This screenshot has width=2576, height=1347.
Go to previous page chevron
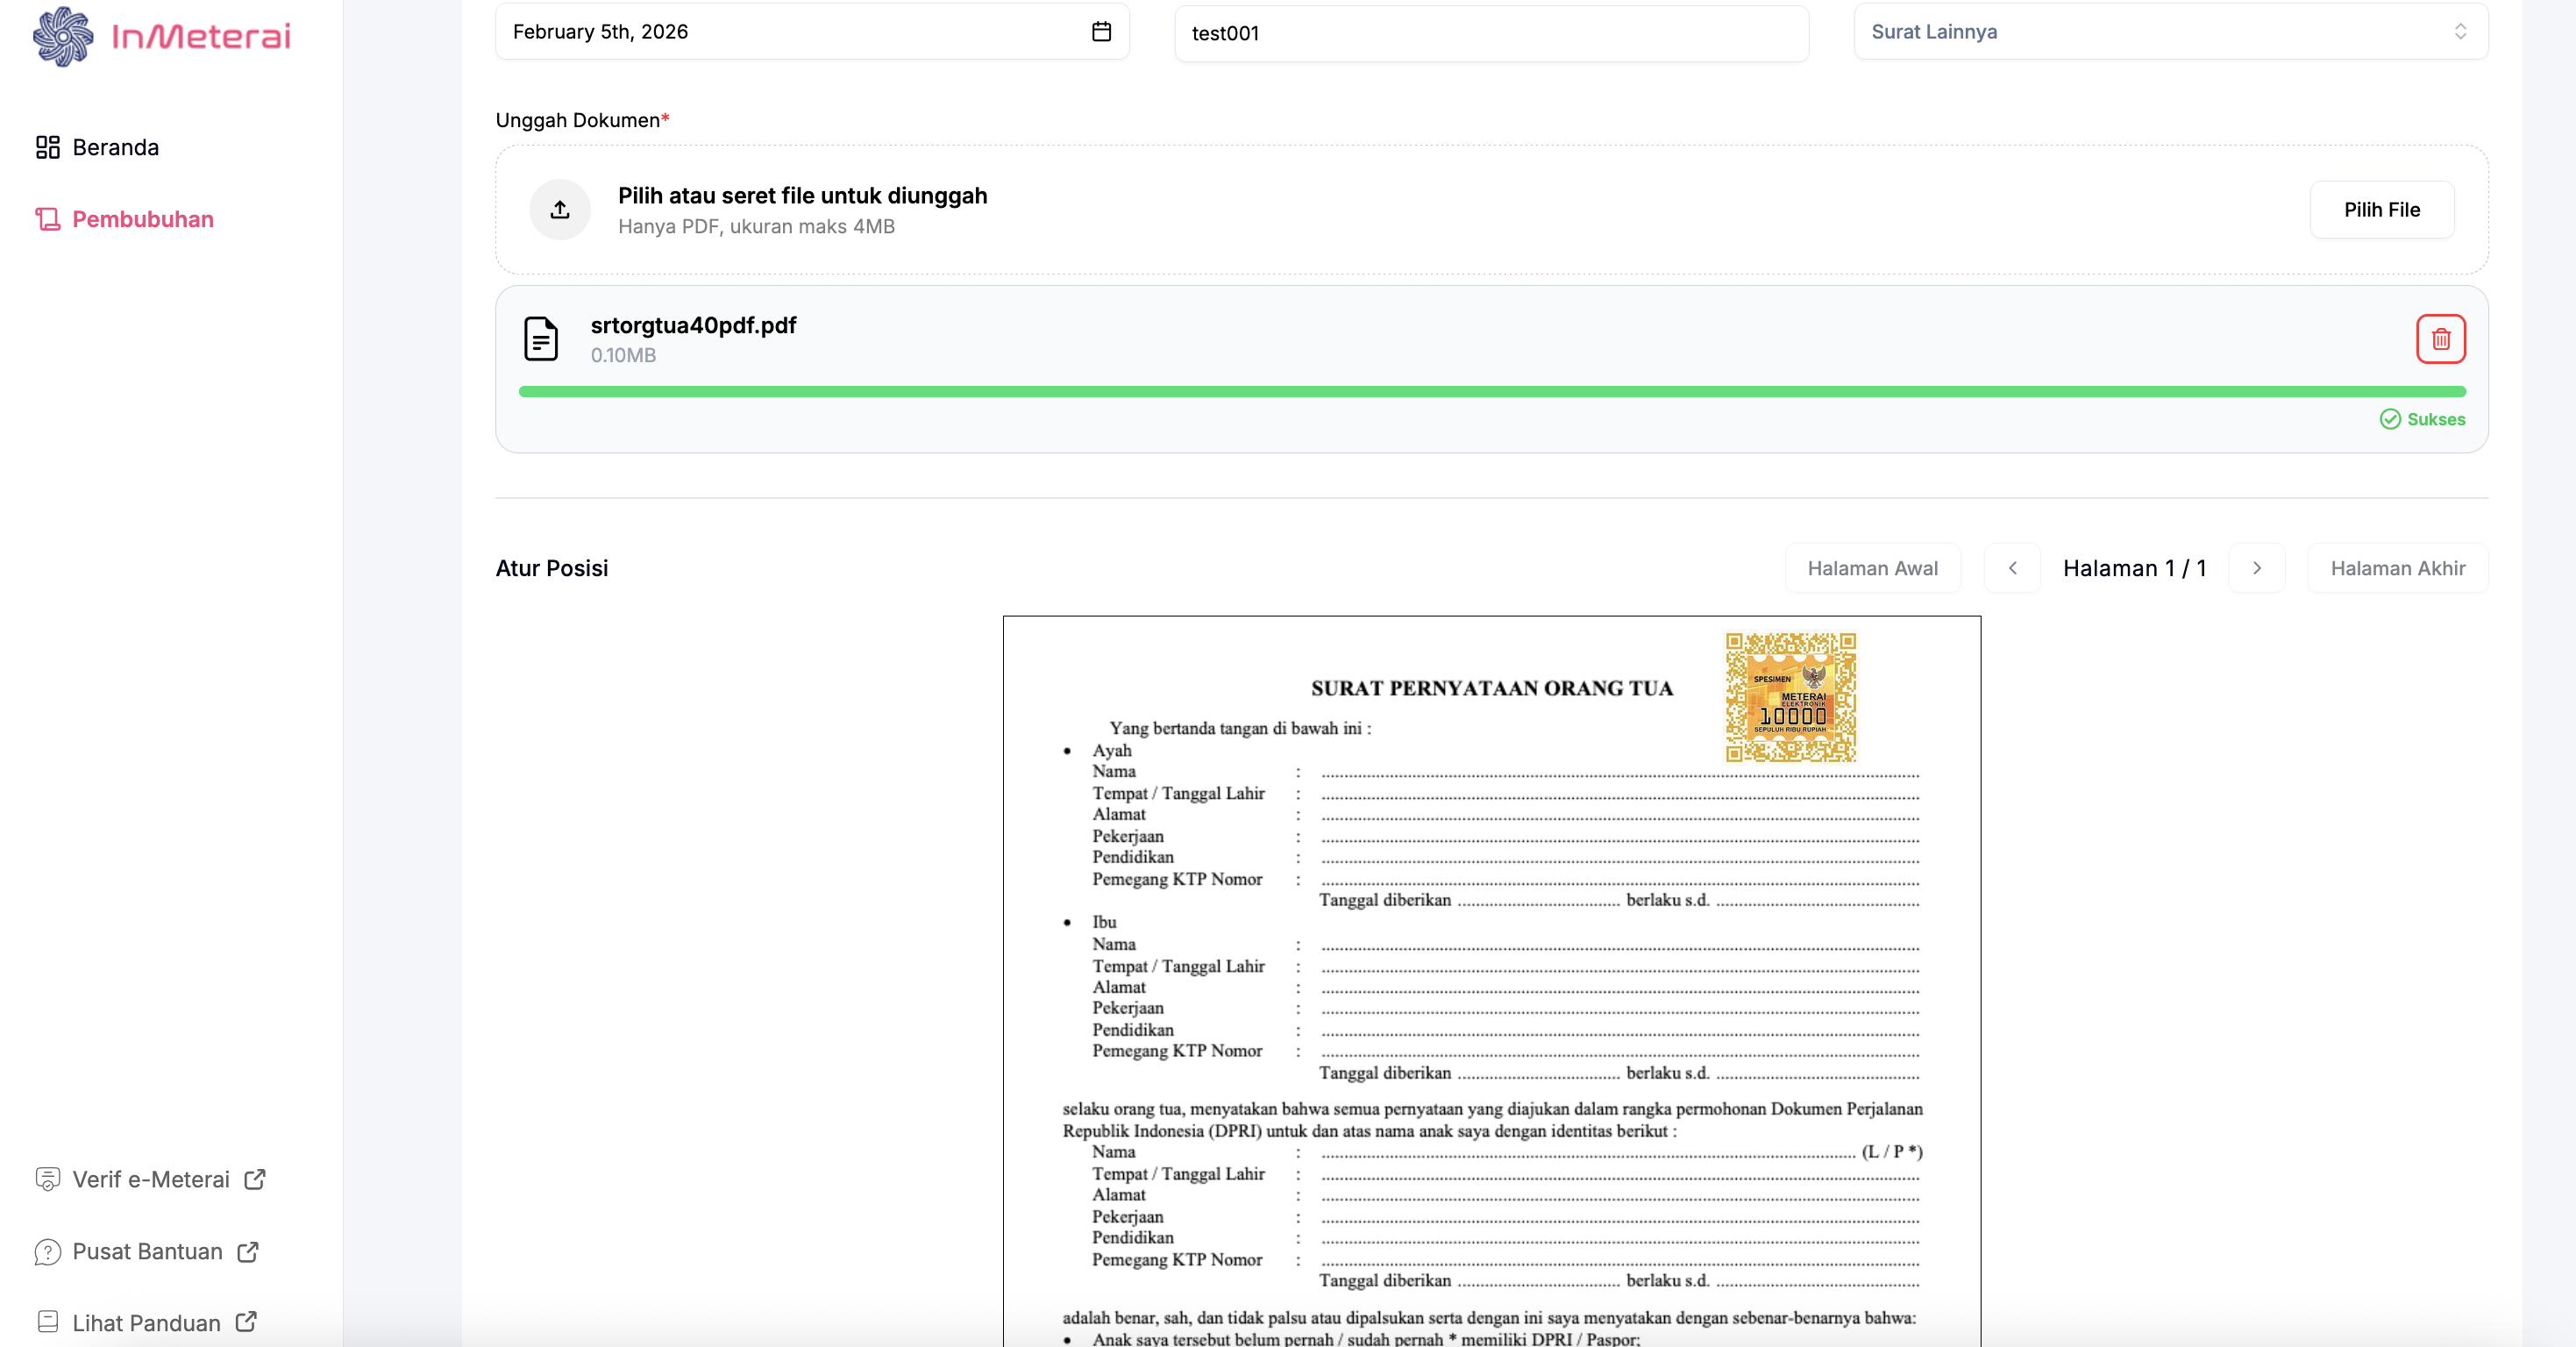2012,569
